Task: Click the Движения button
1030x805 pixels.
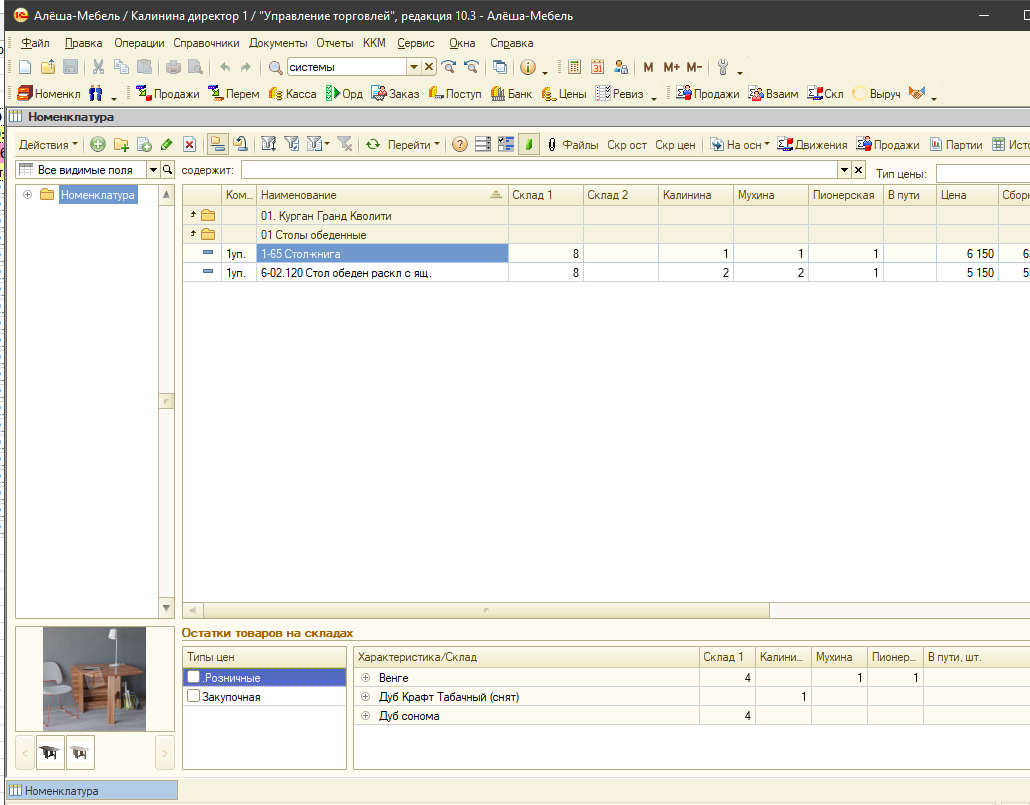Action: click(812, 145)
